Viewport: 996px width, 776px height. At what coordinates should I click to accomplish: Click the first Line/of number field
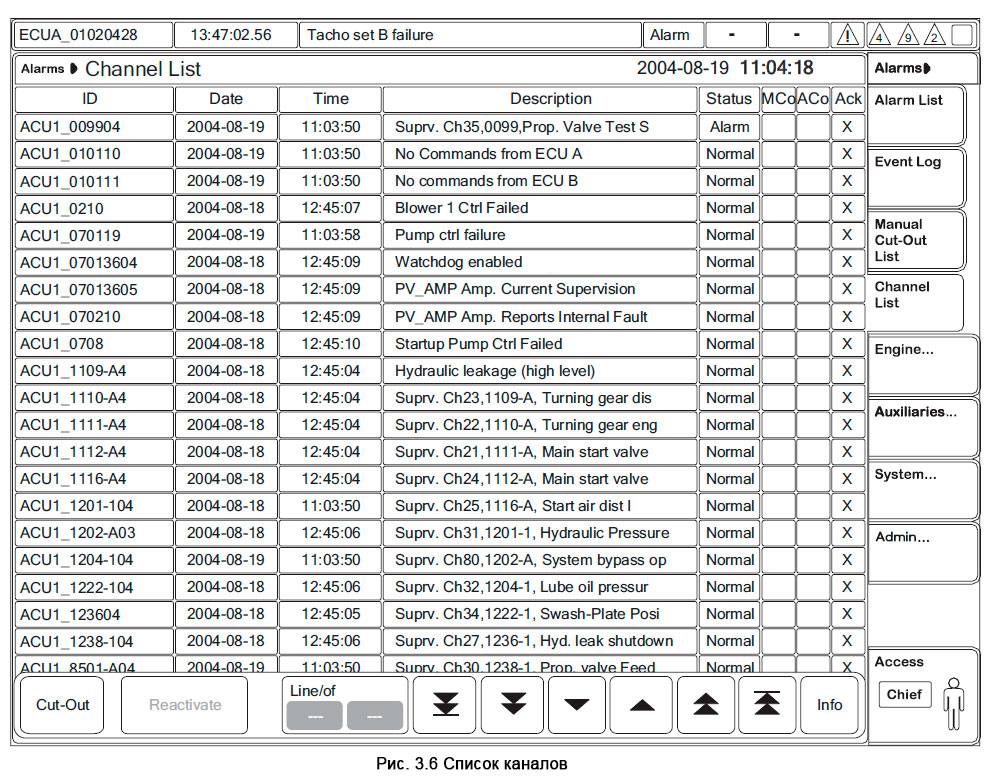coord(314,716)
